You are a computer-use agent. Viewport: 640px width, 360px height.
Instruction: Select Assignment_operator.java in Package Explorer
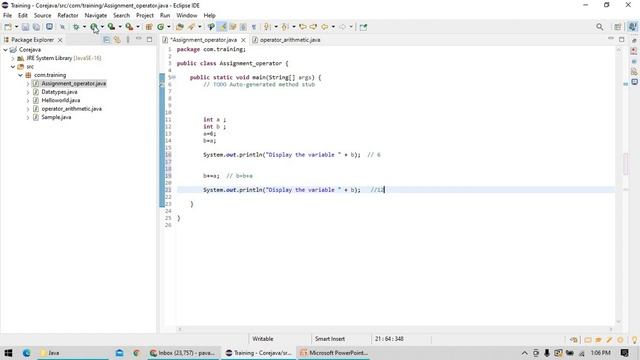click(x=73, y=83)
